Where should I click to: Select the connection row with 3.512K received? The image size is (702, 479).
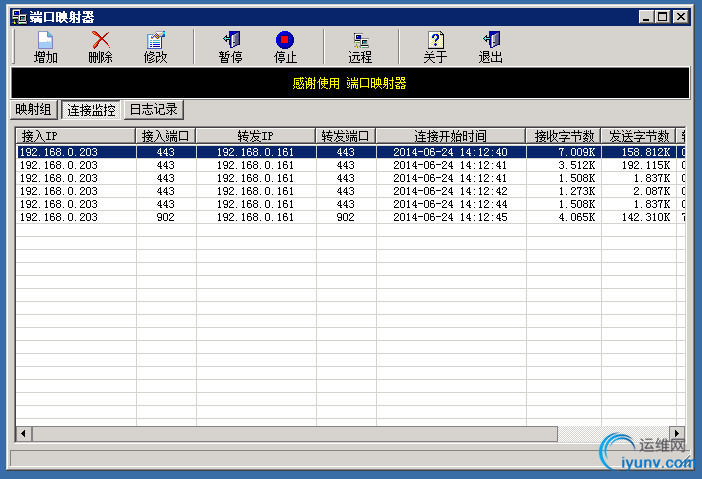click(x=351, y=165)
